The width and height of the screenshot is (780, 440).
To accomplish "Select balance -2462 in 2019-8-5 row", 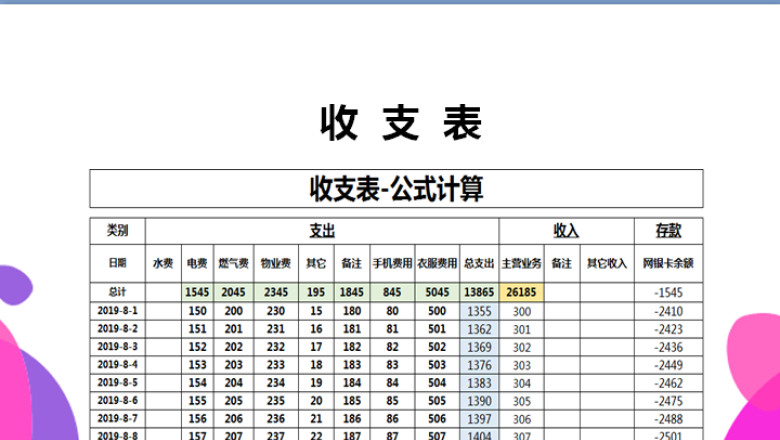I will 668,383.
